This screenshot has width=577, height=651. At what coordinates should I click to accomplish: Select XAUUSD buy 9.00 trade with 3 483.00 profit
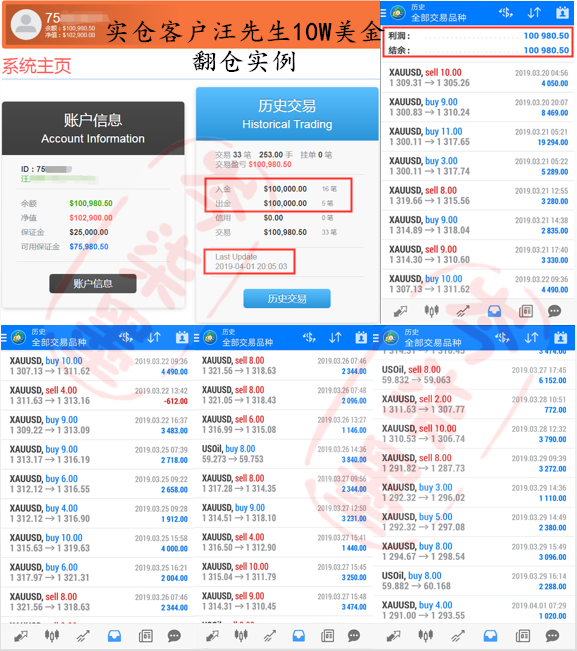(x=98, y=425)
